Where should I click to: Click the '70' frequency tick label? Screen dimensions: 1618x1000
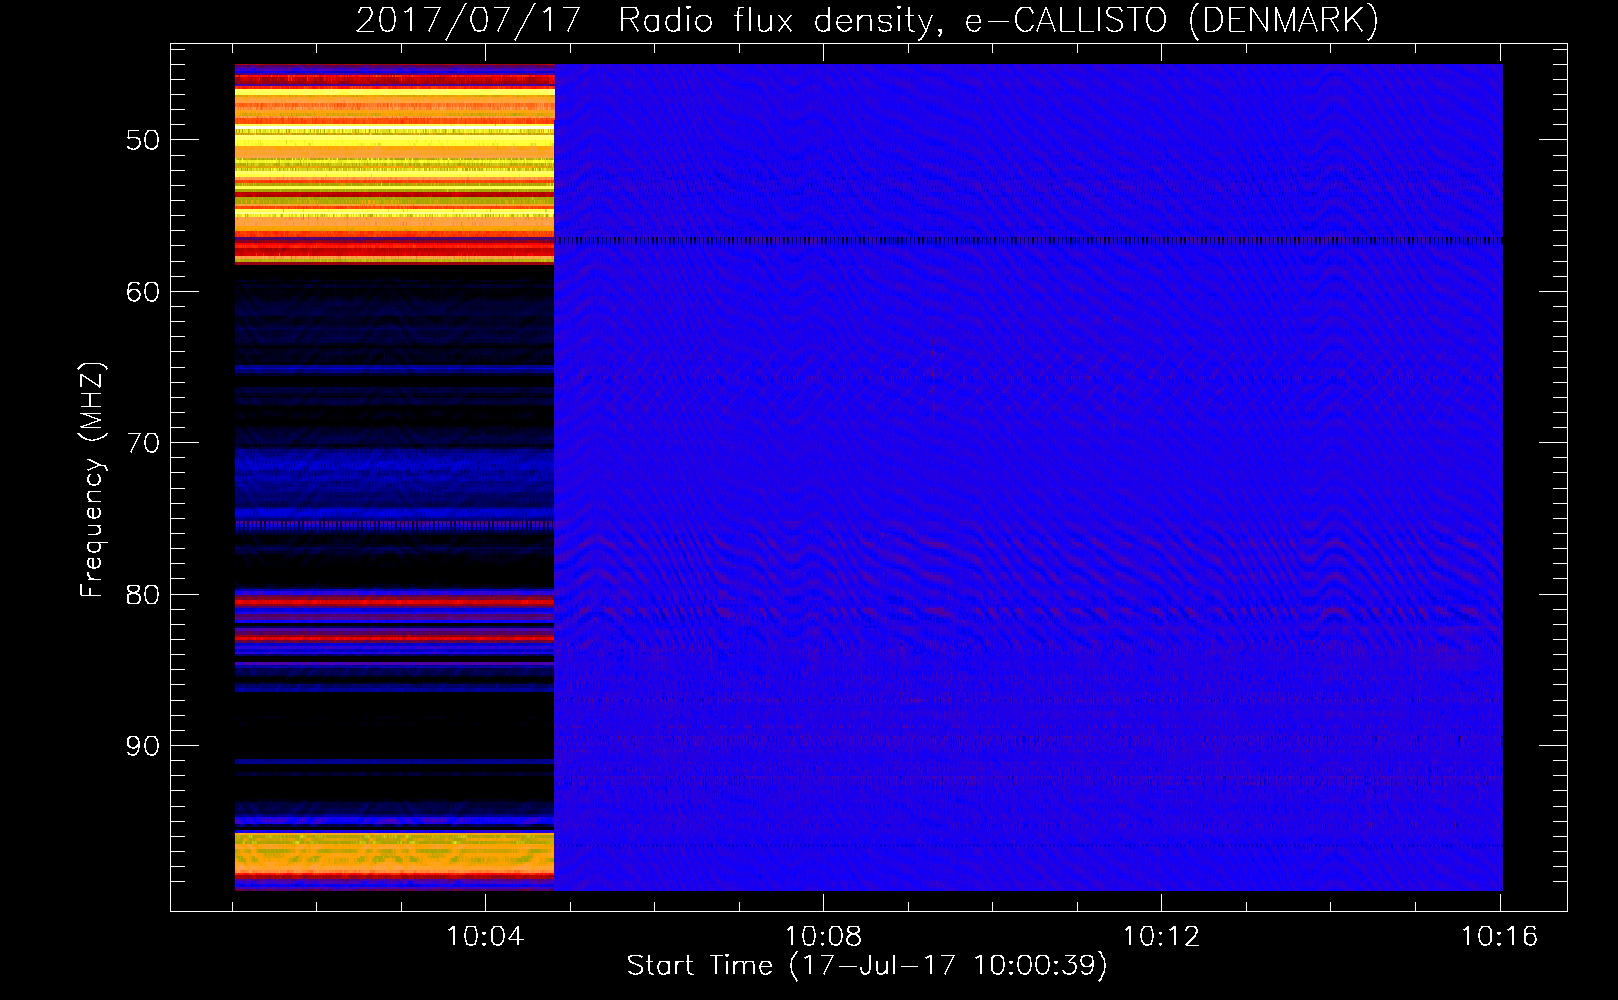pyautogui.click(x=143, y=443)
